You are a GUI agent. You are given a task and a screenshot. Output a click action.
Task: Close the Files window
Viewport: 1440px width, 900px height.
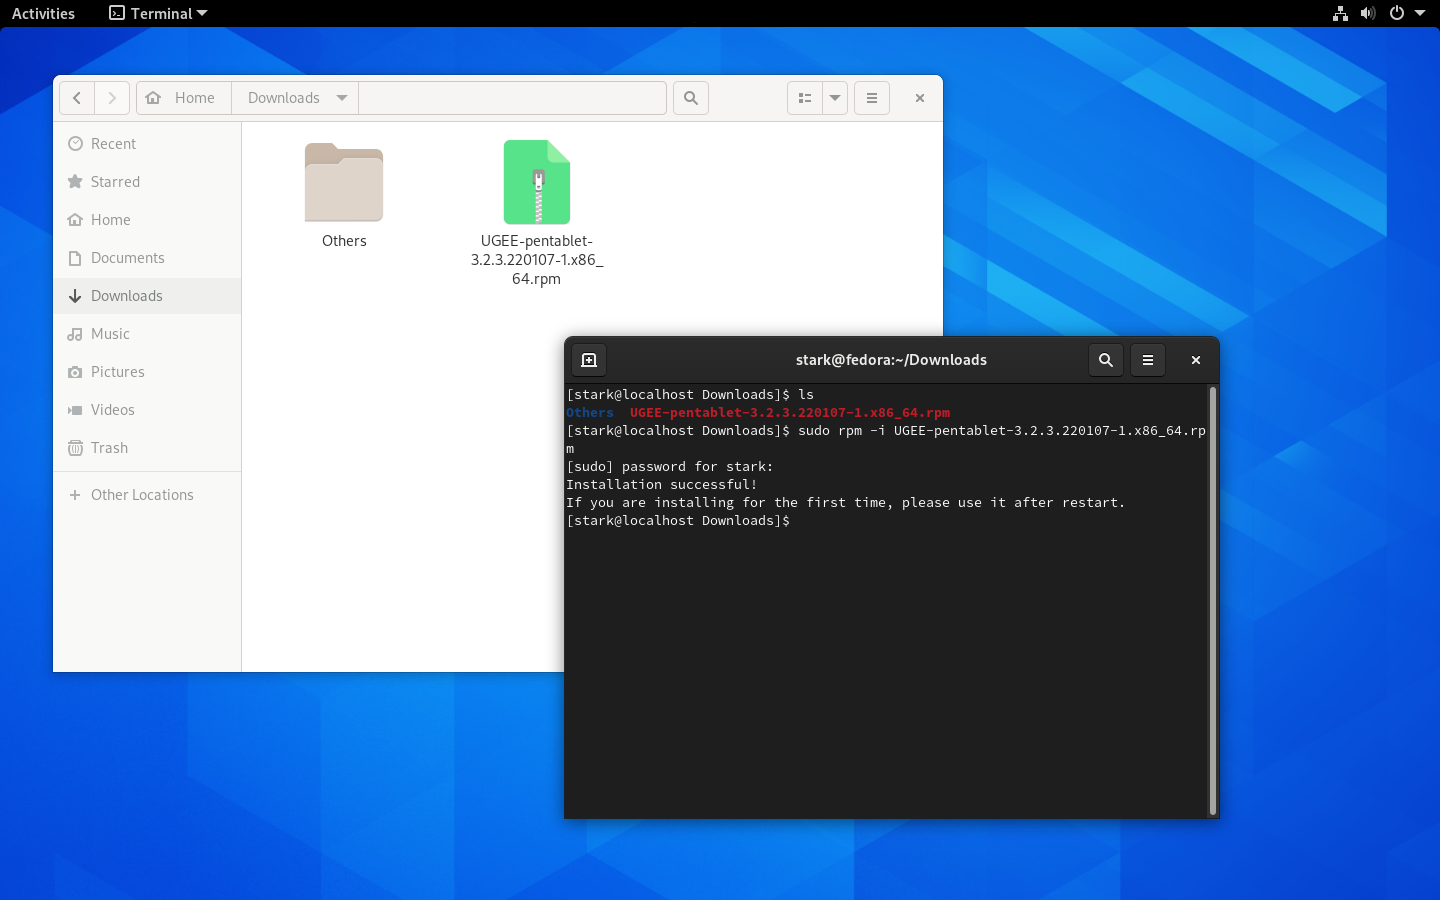(x=920, y=98)
